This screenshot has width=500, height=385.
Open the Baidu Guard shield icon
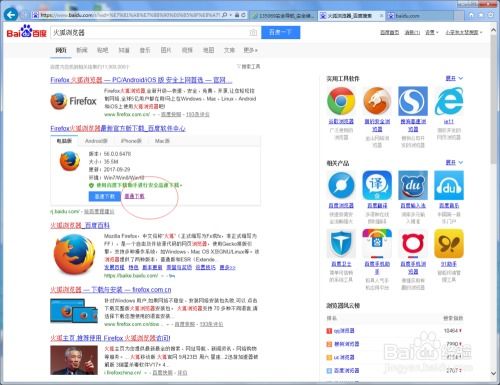point(341,244)
